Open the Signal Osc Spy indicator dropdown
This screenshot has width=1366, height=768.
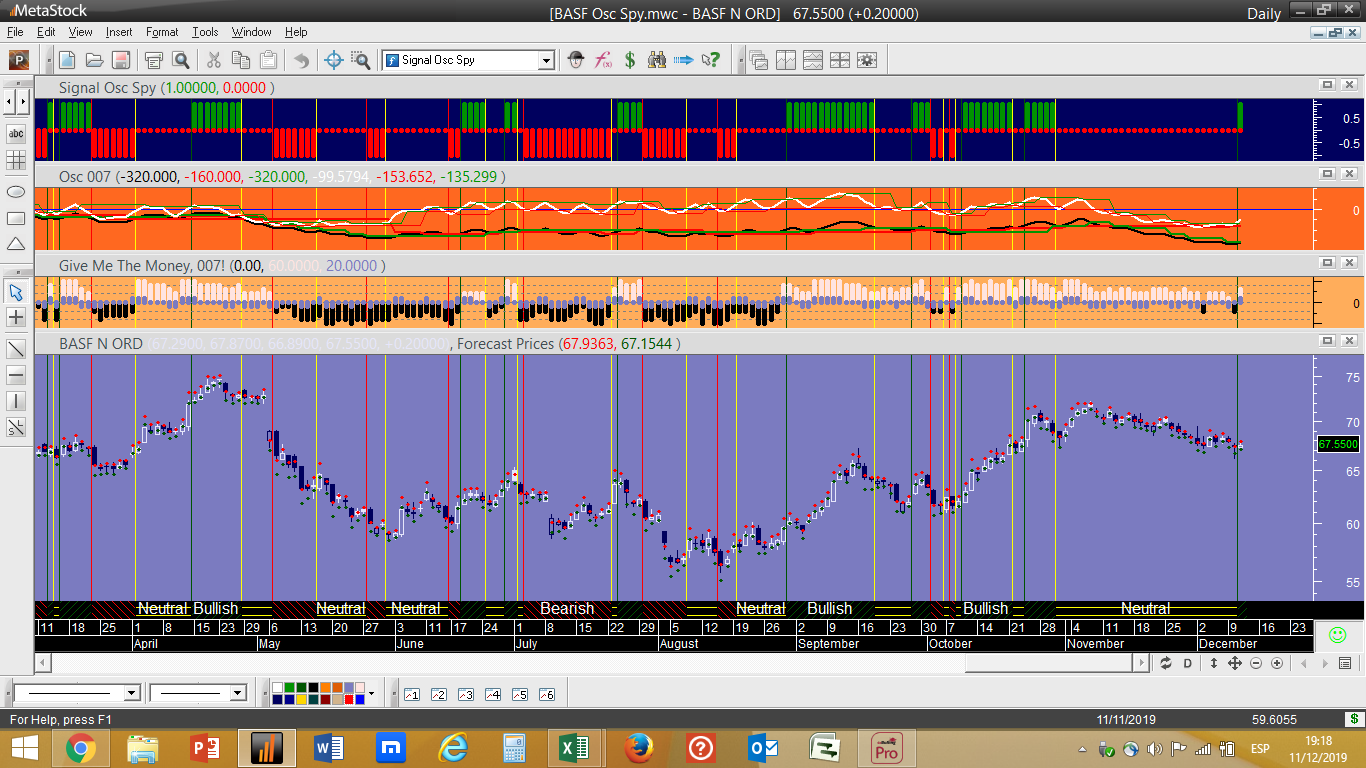pos(546,60)
